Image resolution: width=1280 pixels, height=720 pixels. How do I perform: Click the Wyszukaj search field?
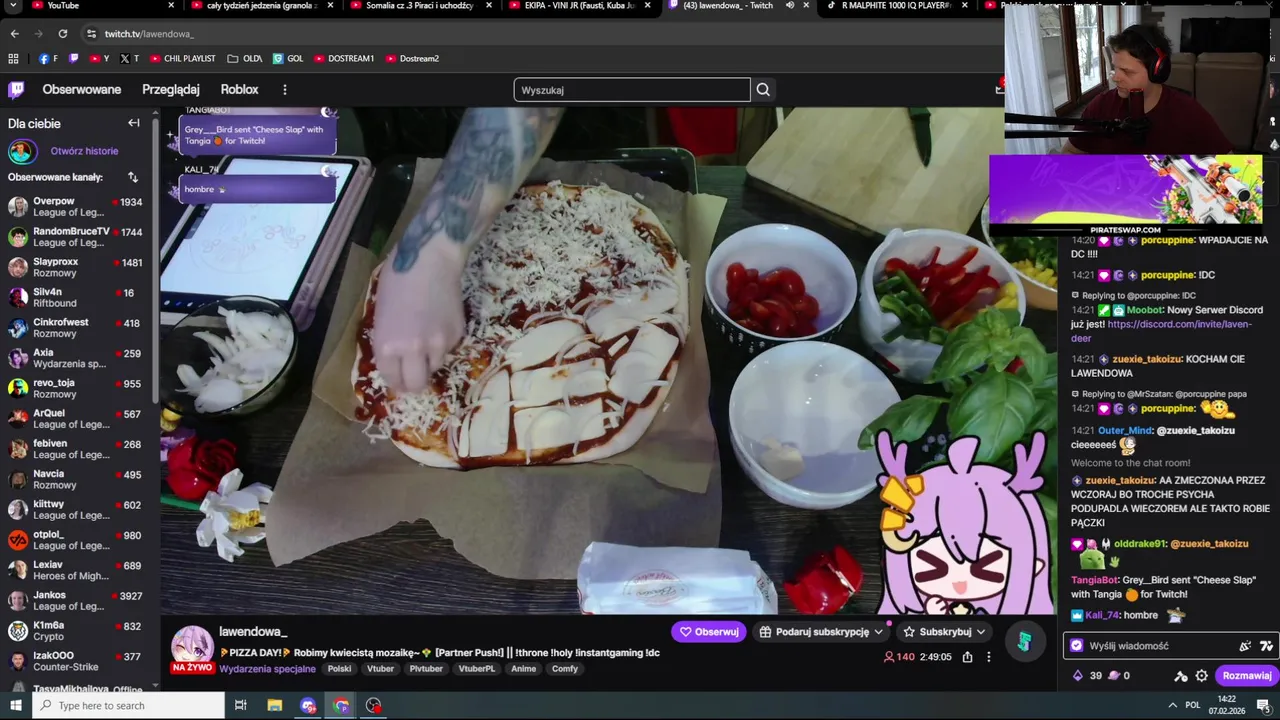click(x=632, y=90)
